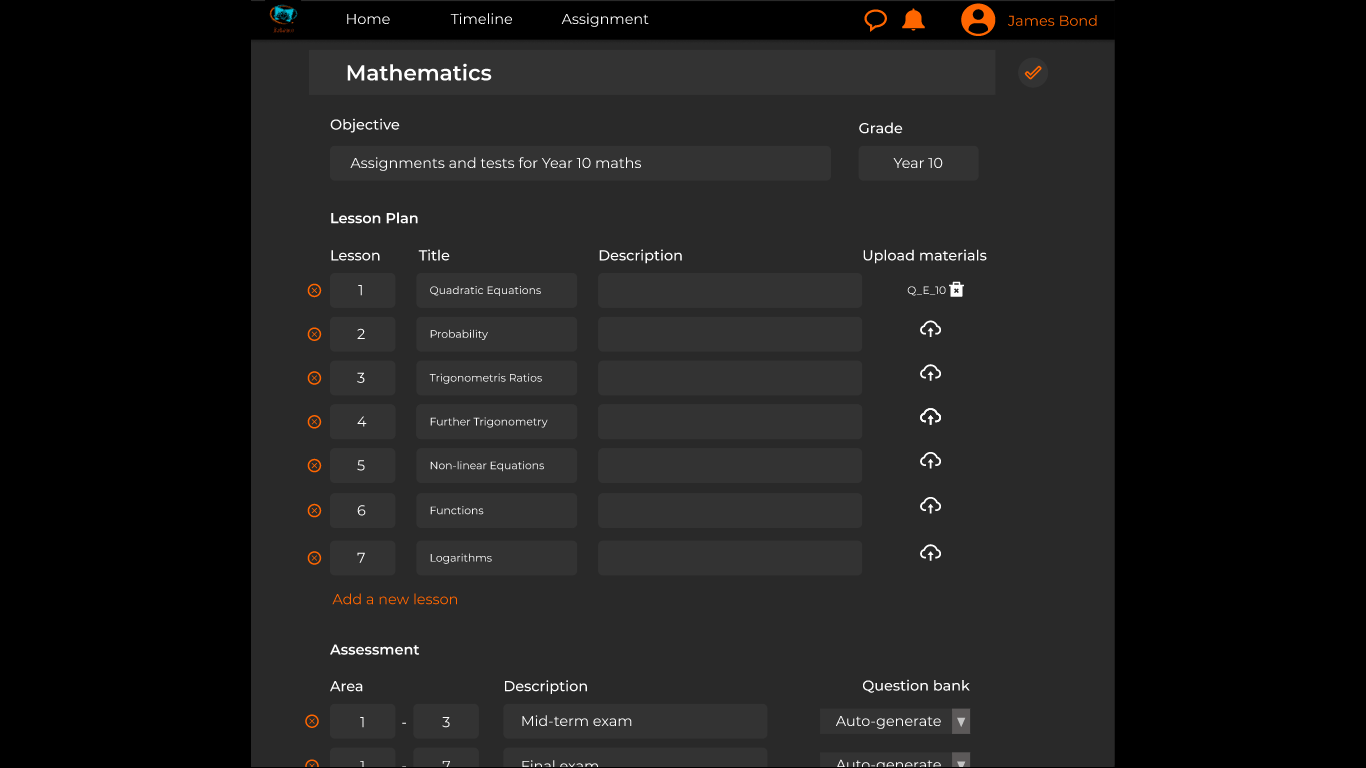1366x768 pixels.
Task: Click the Question bank column header
Action: 916,686
